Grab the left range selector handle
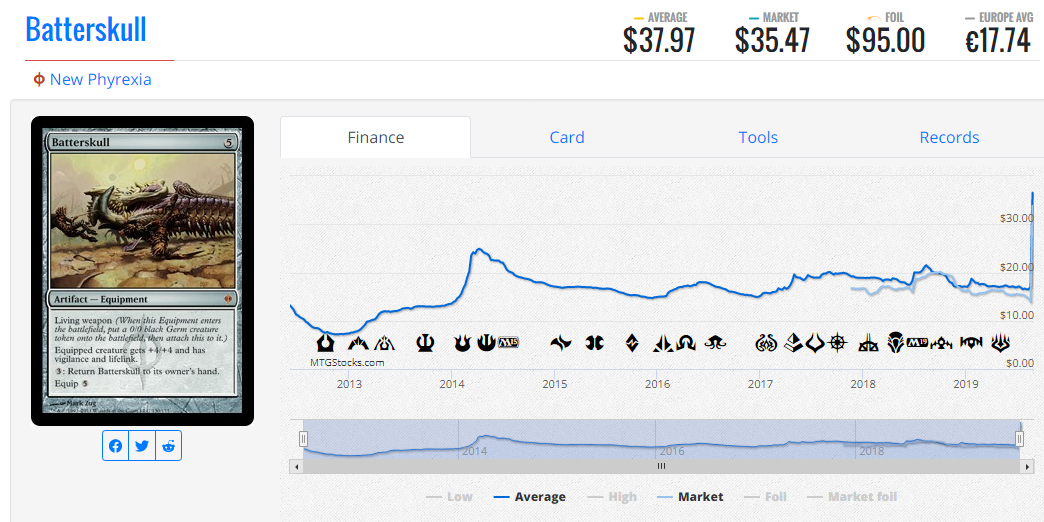The height and width of the screenshot is (522, 1044). pyautogui.click(x=304, y=439)
